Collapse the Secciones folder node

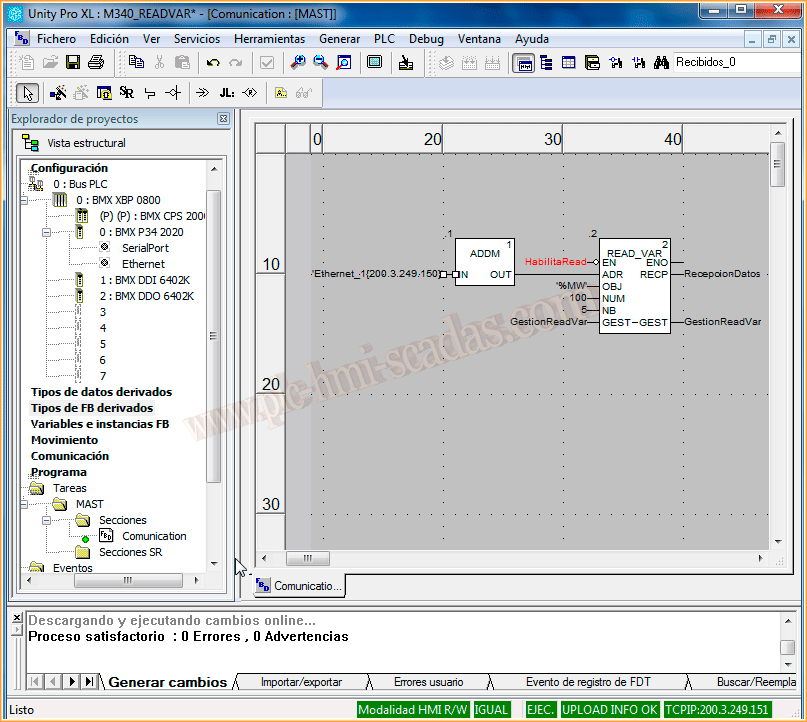pyautogui.click(x=45, y=520)
